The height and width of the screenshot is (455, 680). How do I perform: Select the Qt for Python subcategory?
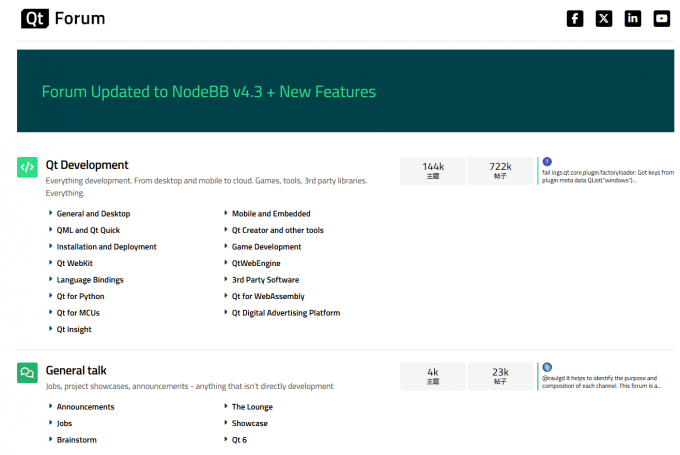coord(80,296)
